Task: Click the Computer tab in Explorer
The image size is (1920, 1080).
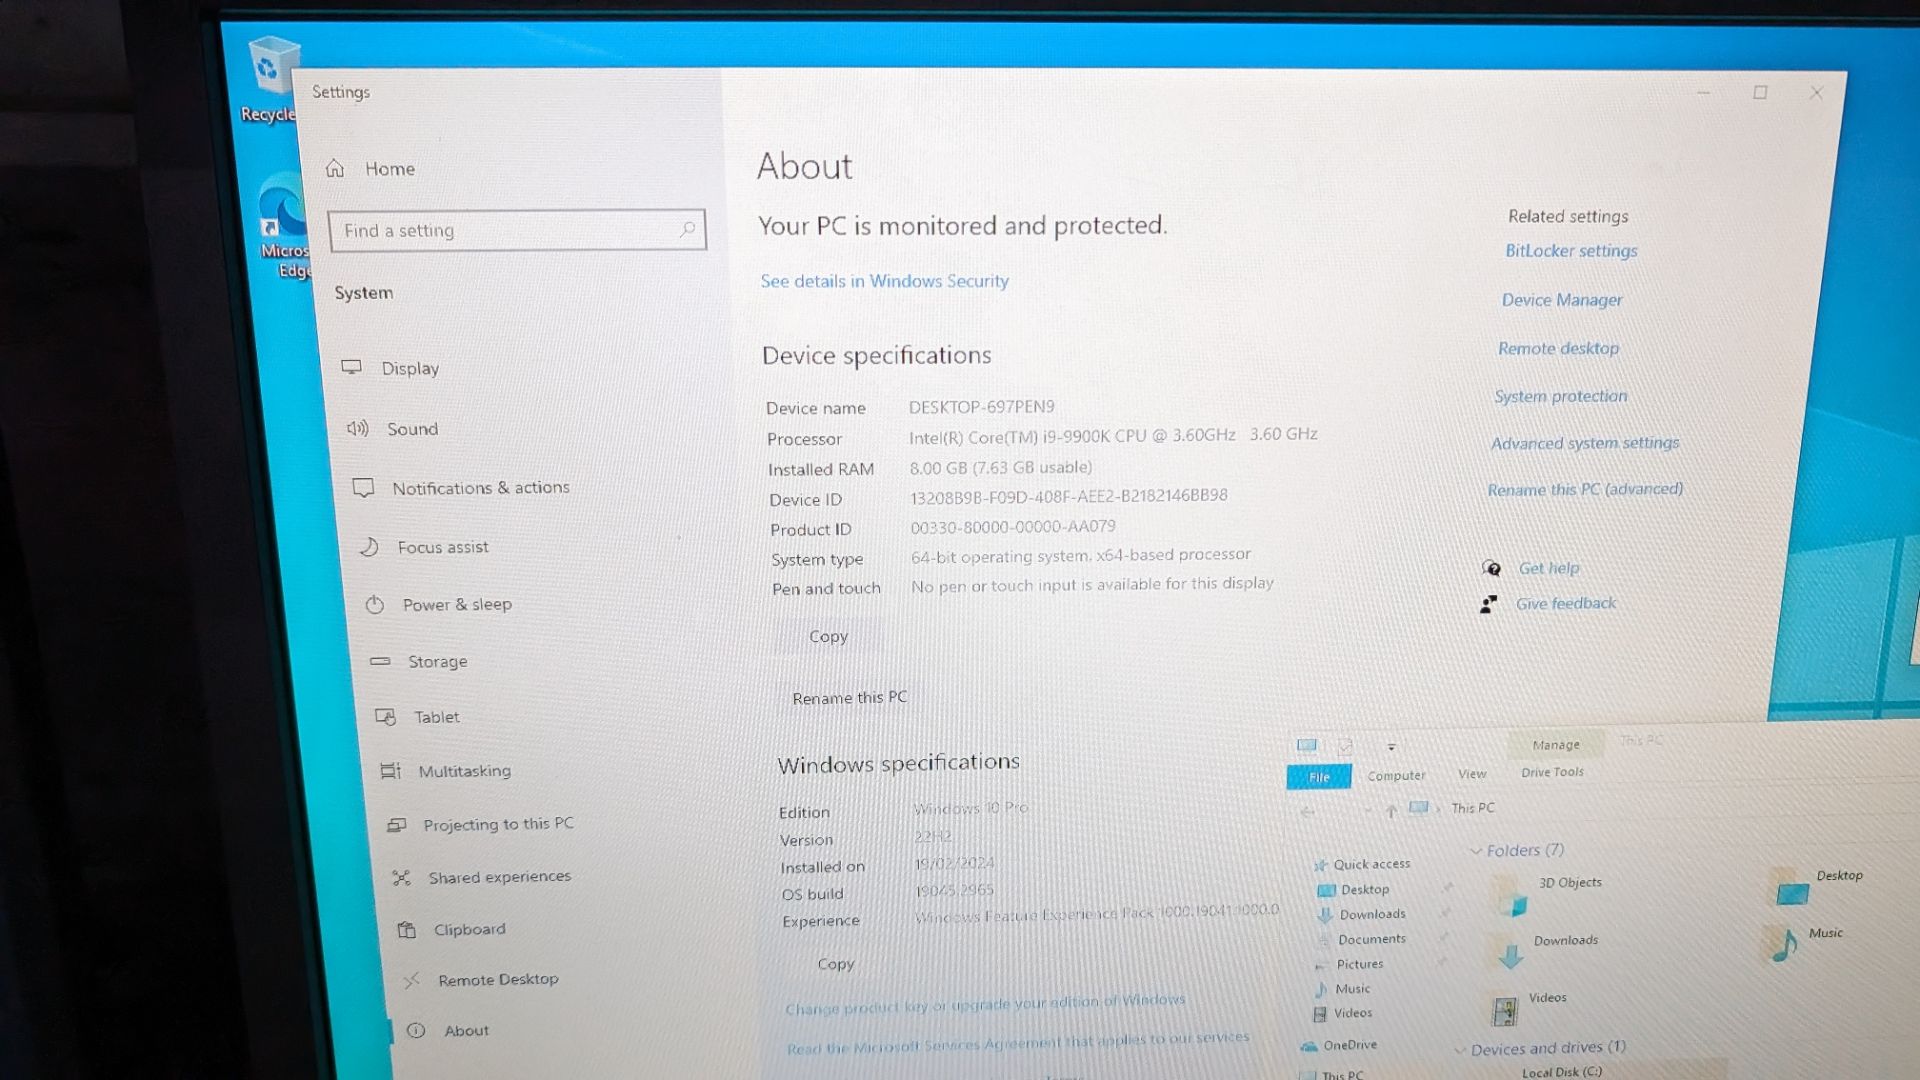Action: point(1395,774)
